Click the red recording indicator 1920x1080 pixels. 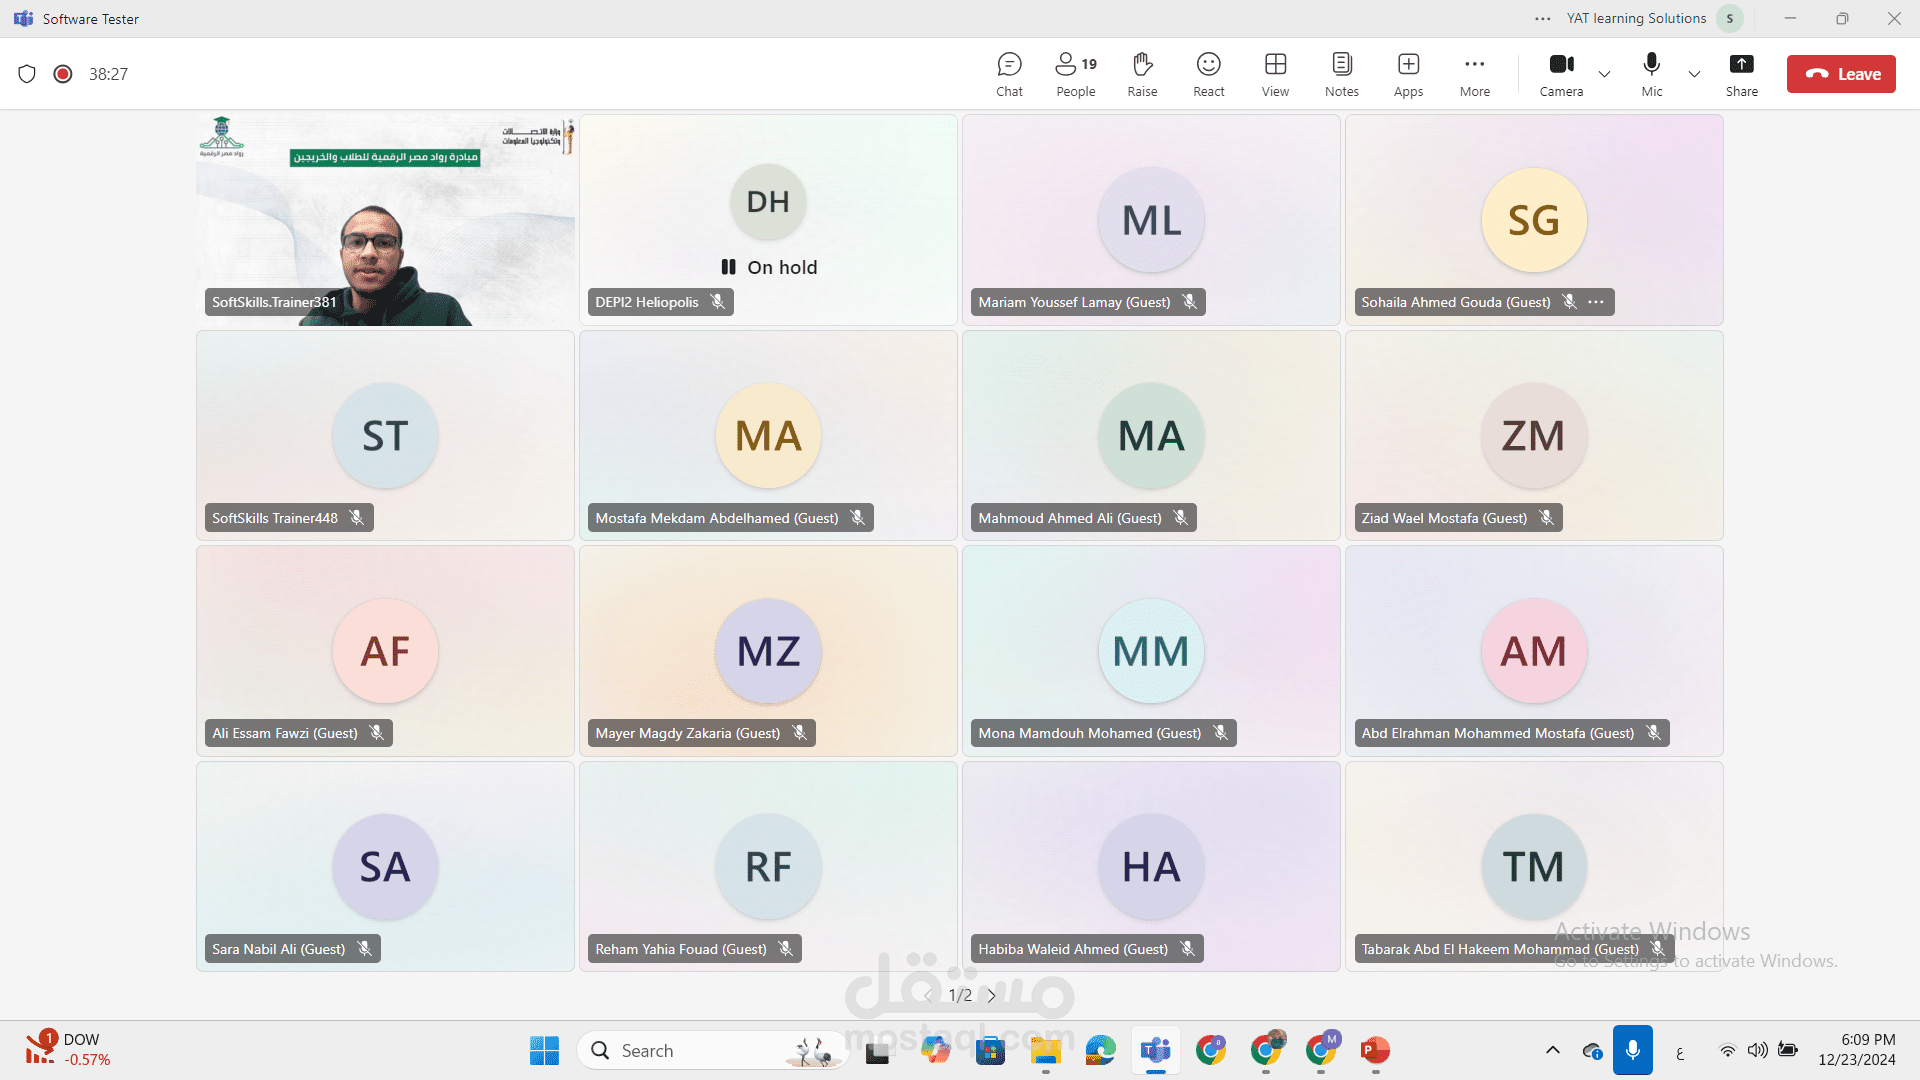pos(63,74)
